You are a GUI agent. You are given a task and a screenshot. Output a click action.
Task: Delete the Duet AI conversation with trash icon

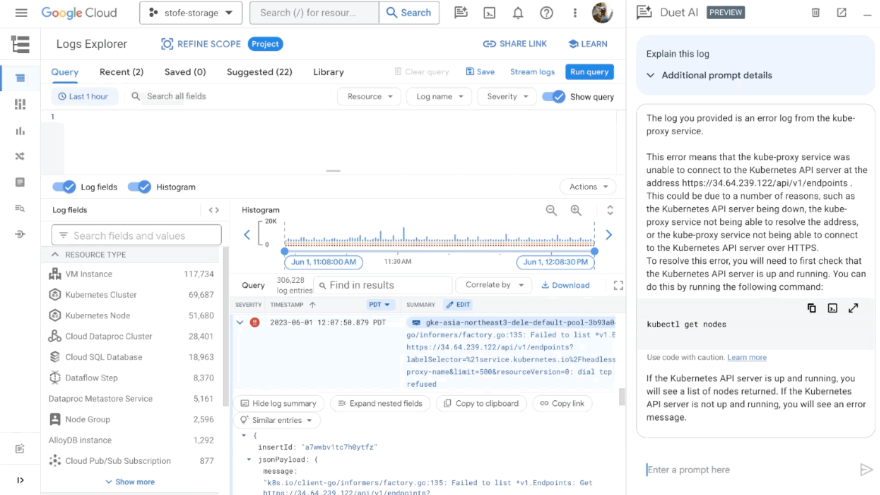pyautogui.click(x=815, y=12)
